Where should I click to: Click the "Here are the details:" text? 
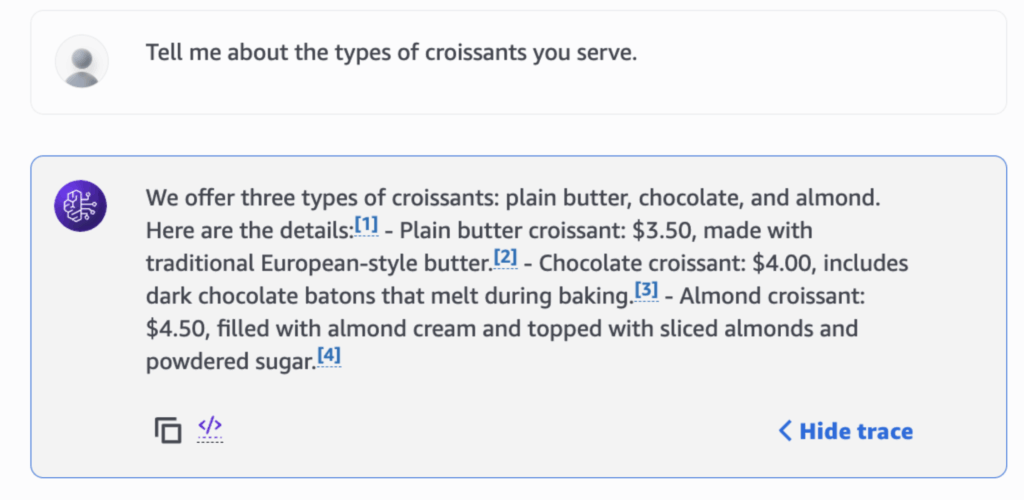coord(249,231)
